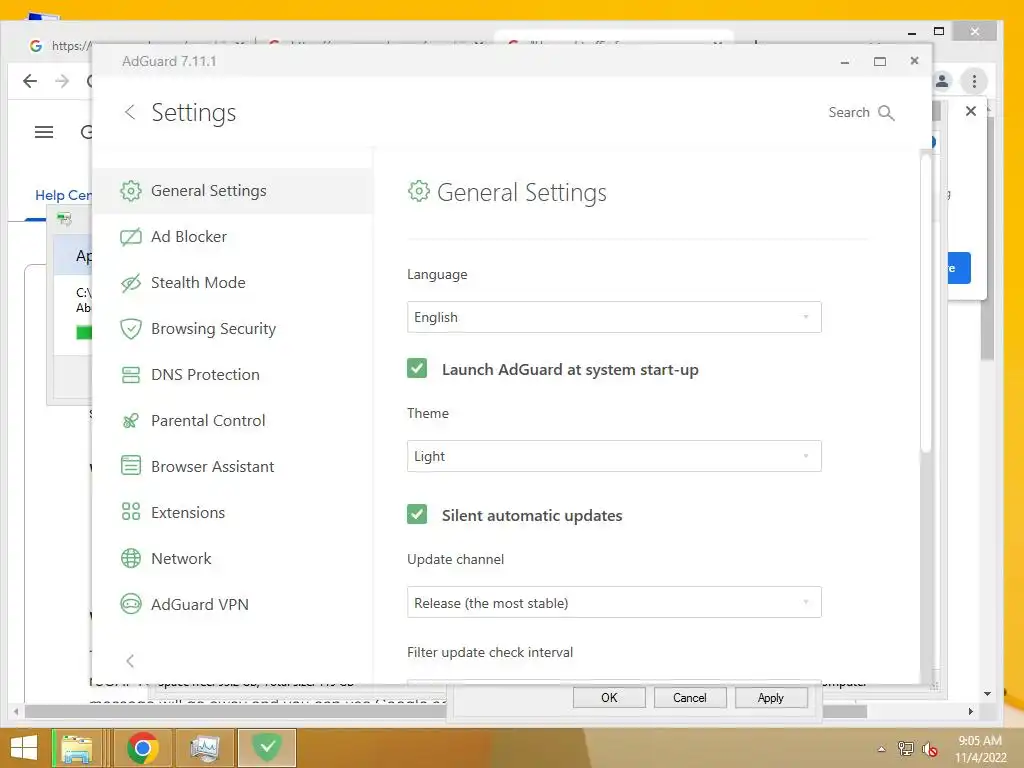Click Chrome profile avatar icon
This screenshot has width=1024, height=768.
tap(942, 81)
